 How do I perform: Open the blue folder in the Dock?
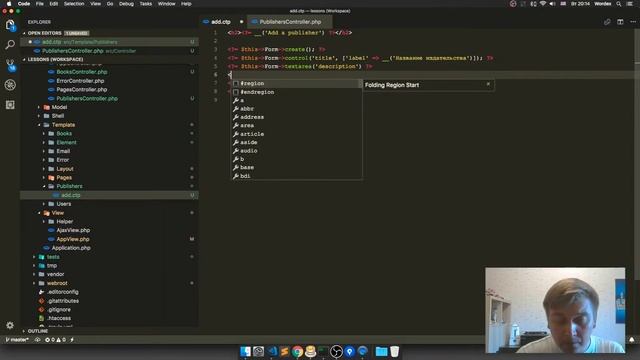(x=381, y=351)
